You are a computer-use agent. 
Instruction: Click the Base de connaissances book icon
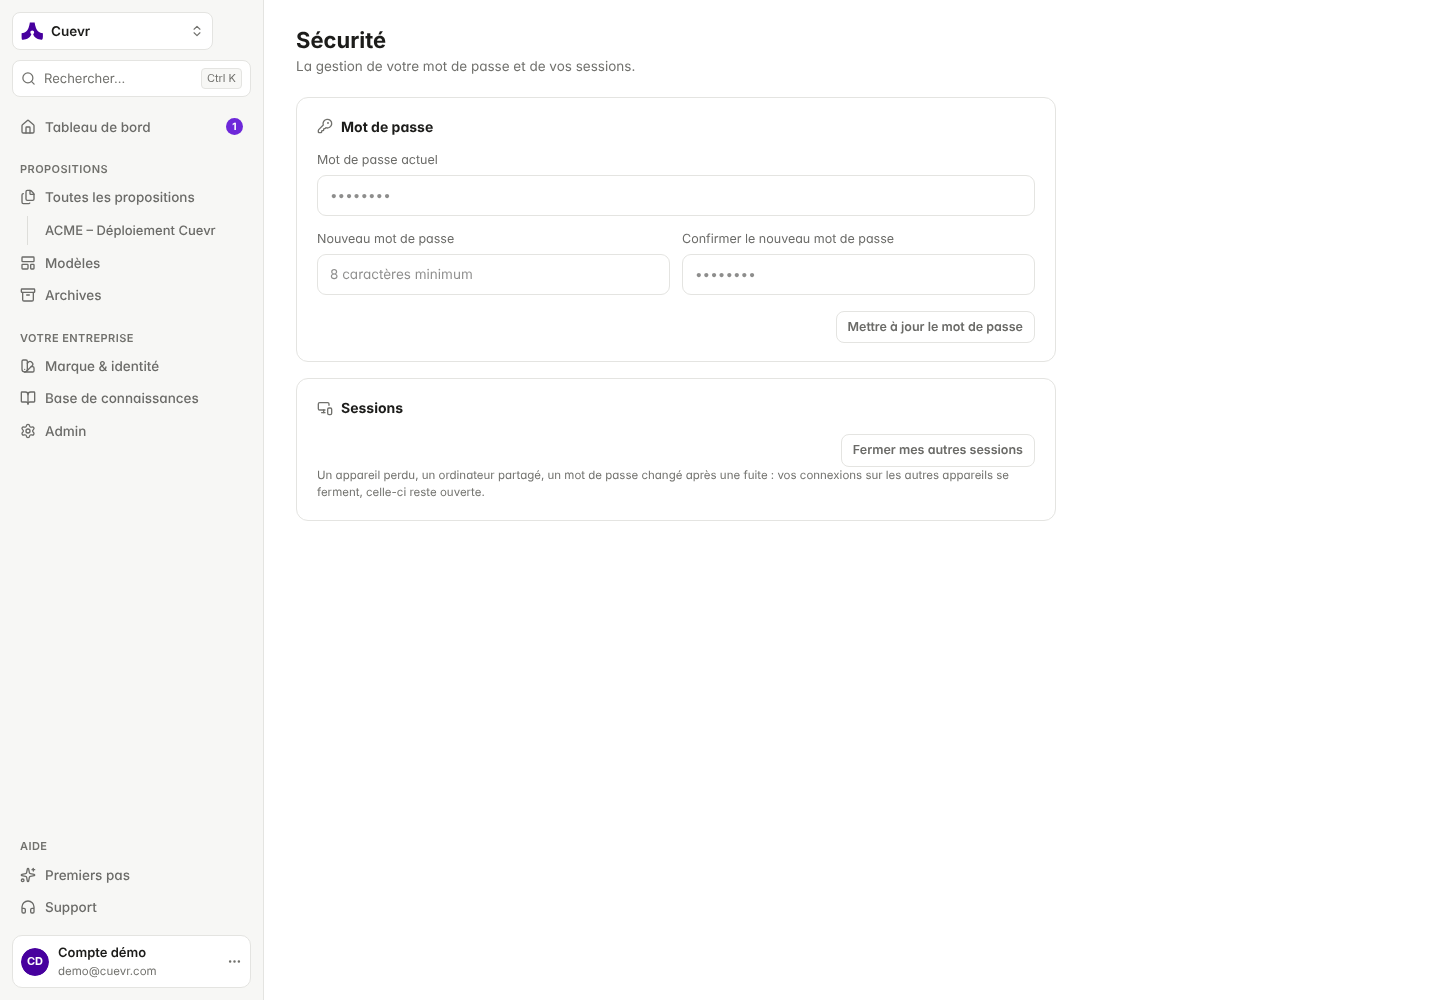point(28,398)
